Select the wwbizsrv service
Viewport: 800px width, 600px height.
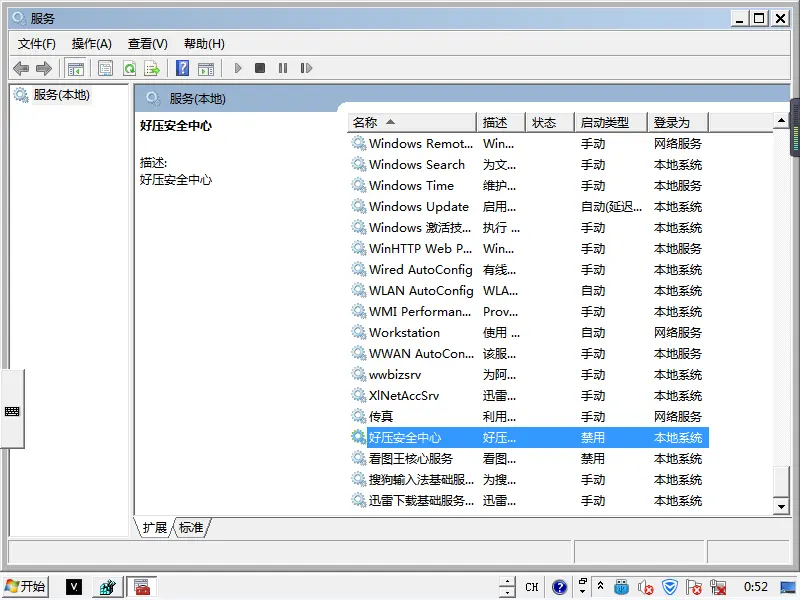point(528,375)
